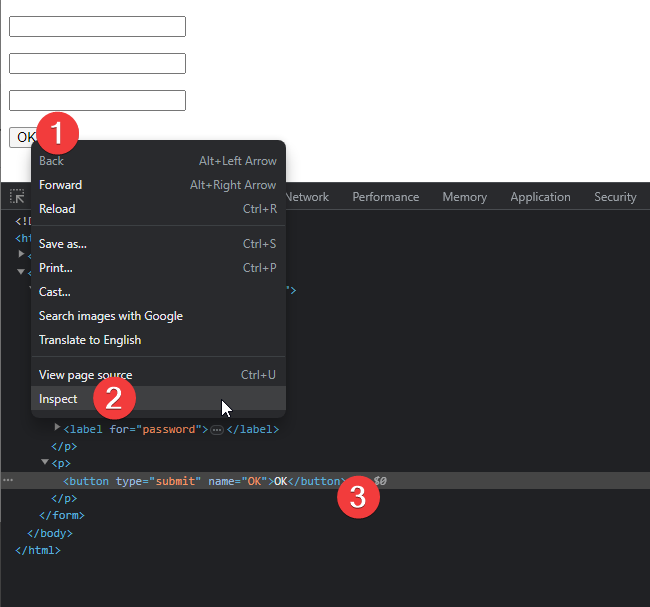Collapse the p element above button
The width and height of the screenshot is (650, 607).
pyautogui.click(x=45, y=462)
